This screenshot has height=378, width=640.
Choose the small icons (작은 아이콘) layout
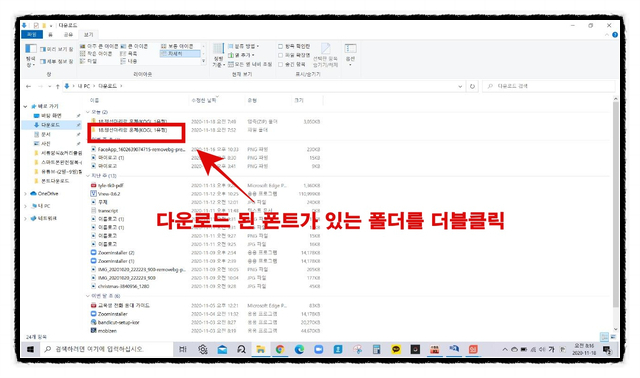pos(96,53)
